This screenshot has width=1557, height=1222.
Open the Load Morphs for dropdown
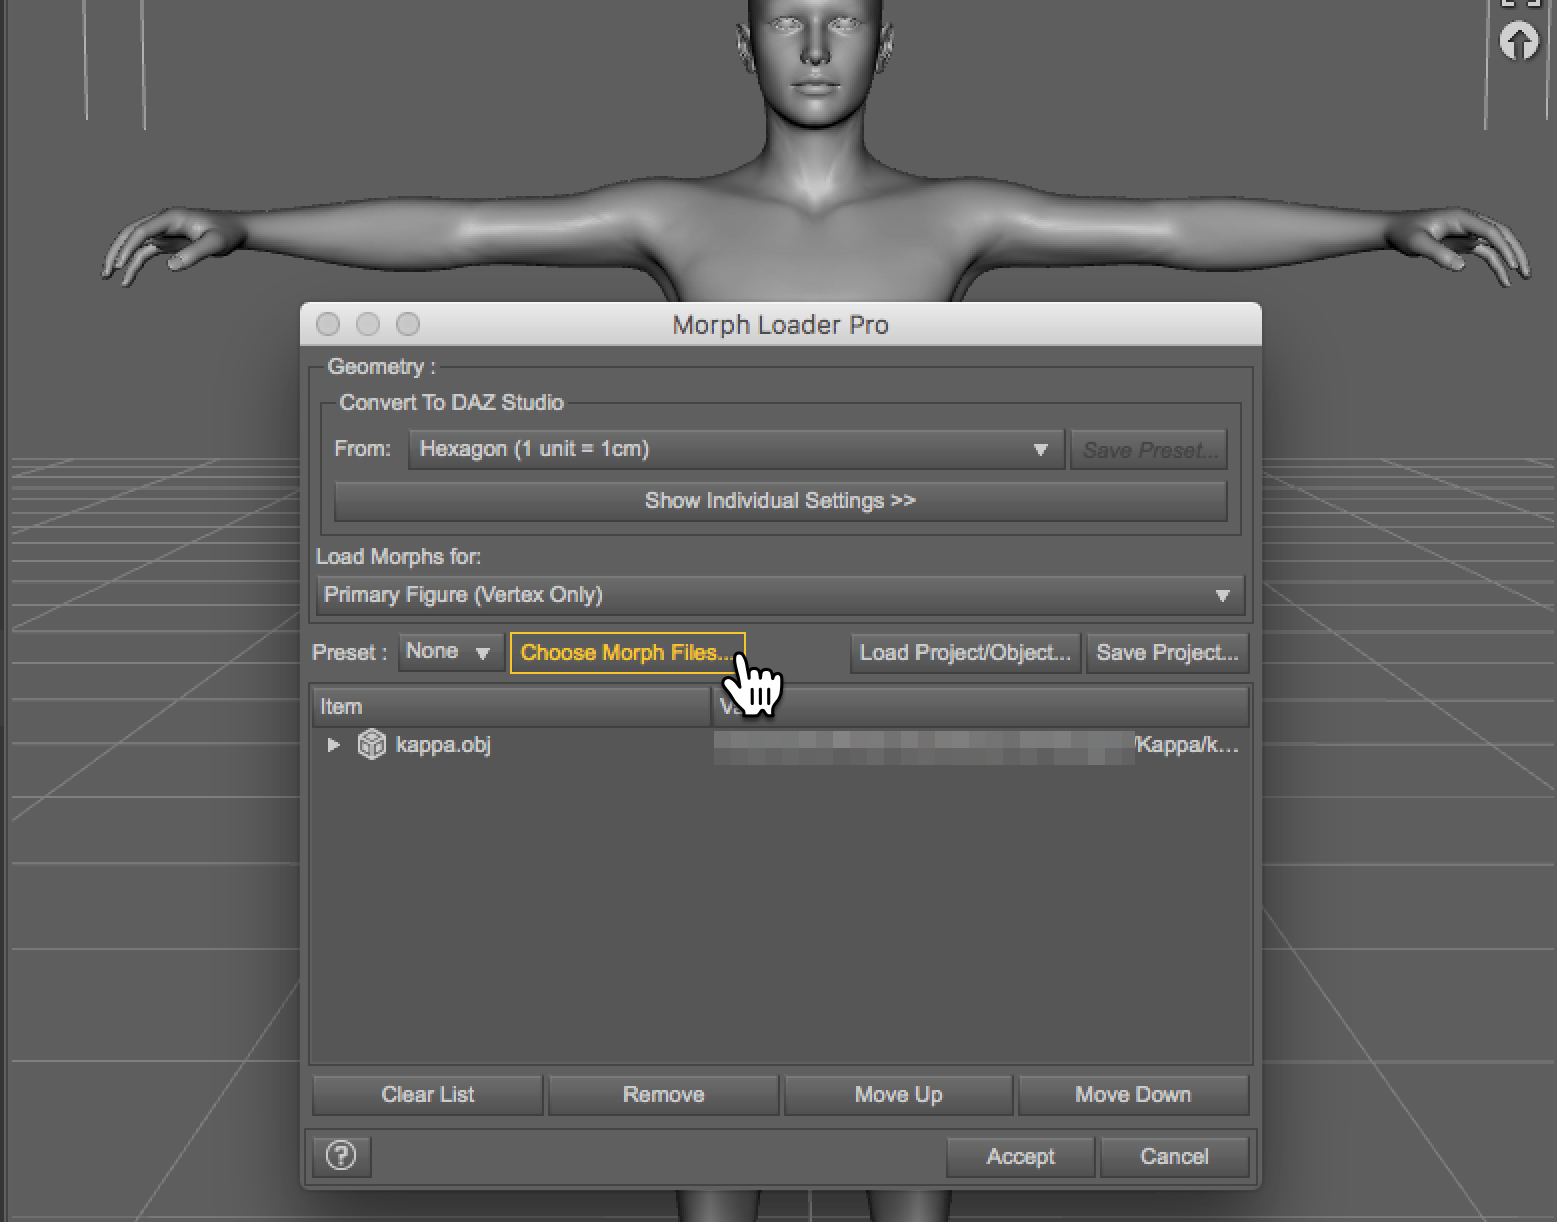click(780, 595)
